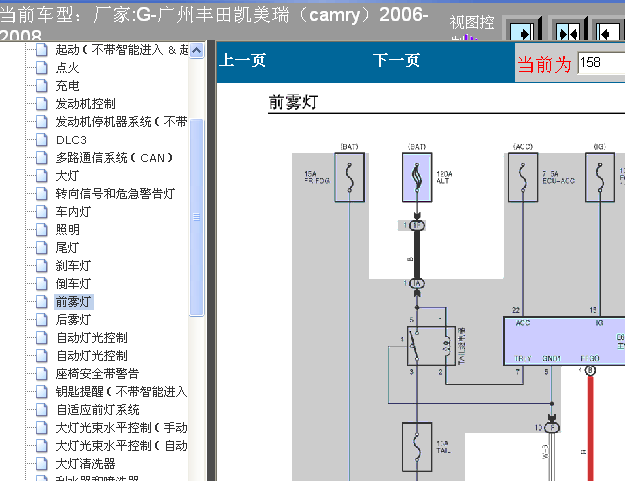Screen dimensions: 625x481
Task: Open 起动(不带智能进入 tree item
Action: pyautogui.click(x=122, y=50)
